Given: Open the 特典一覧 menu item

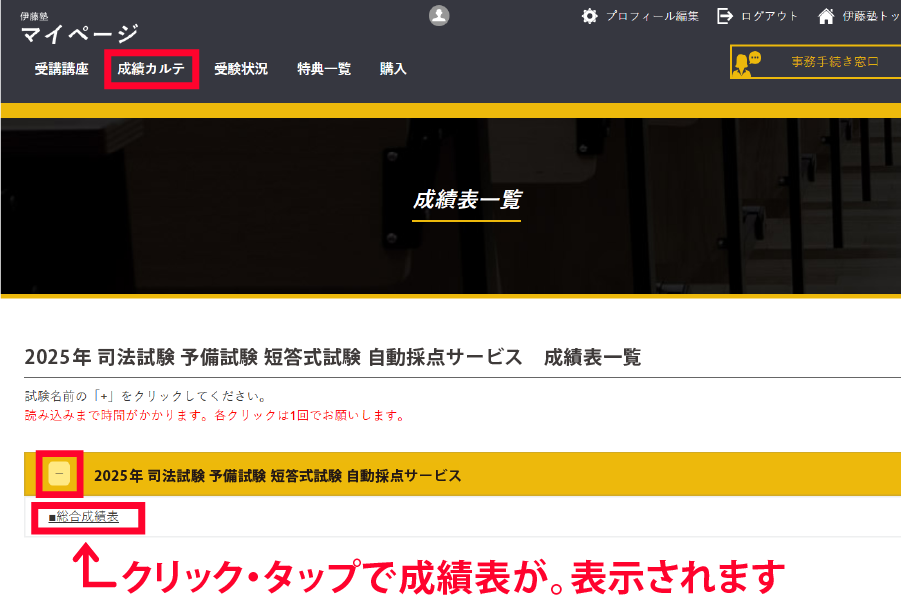Looking at the screenshot, I should (x=324, y=69).
